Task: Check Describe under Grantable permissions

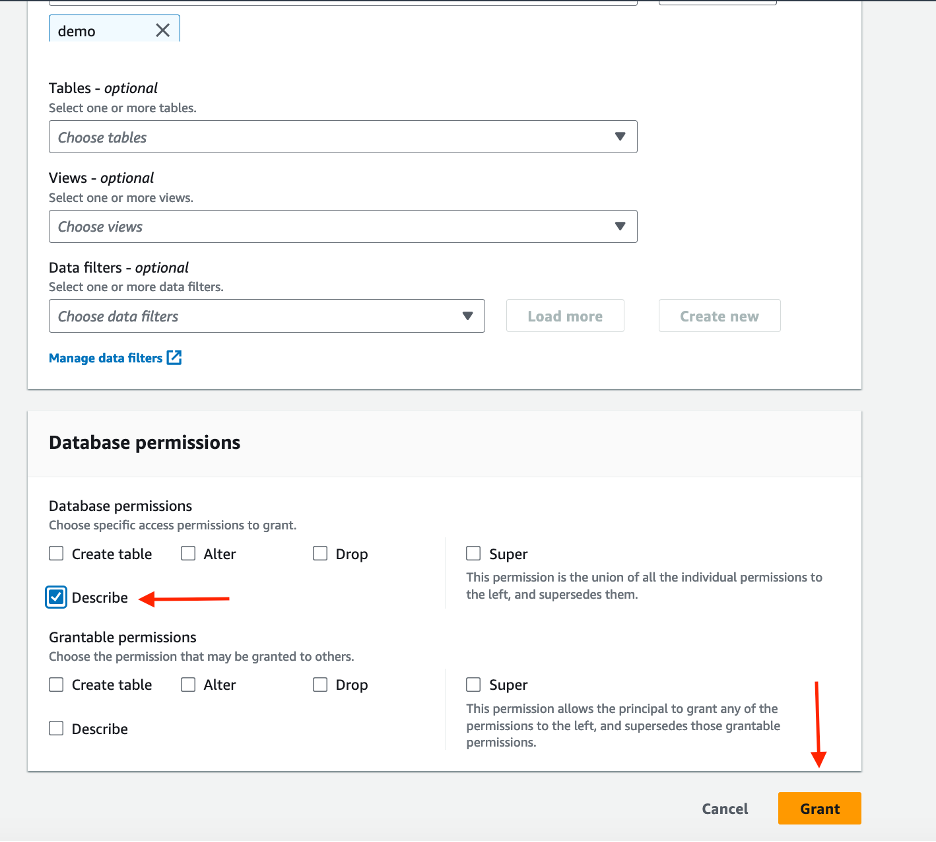Action: coord(56,728)
